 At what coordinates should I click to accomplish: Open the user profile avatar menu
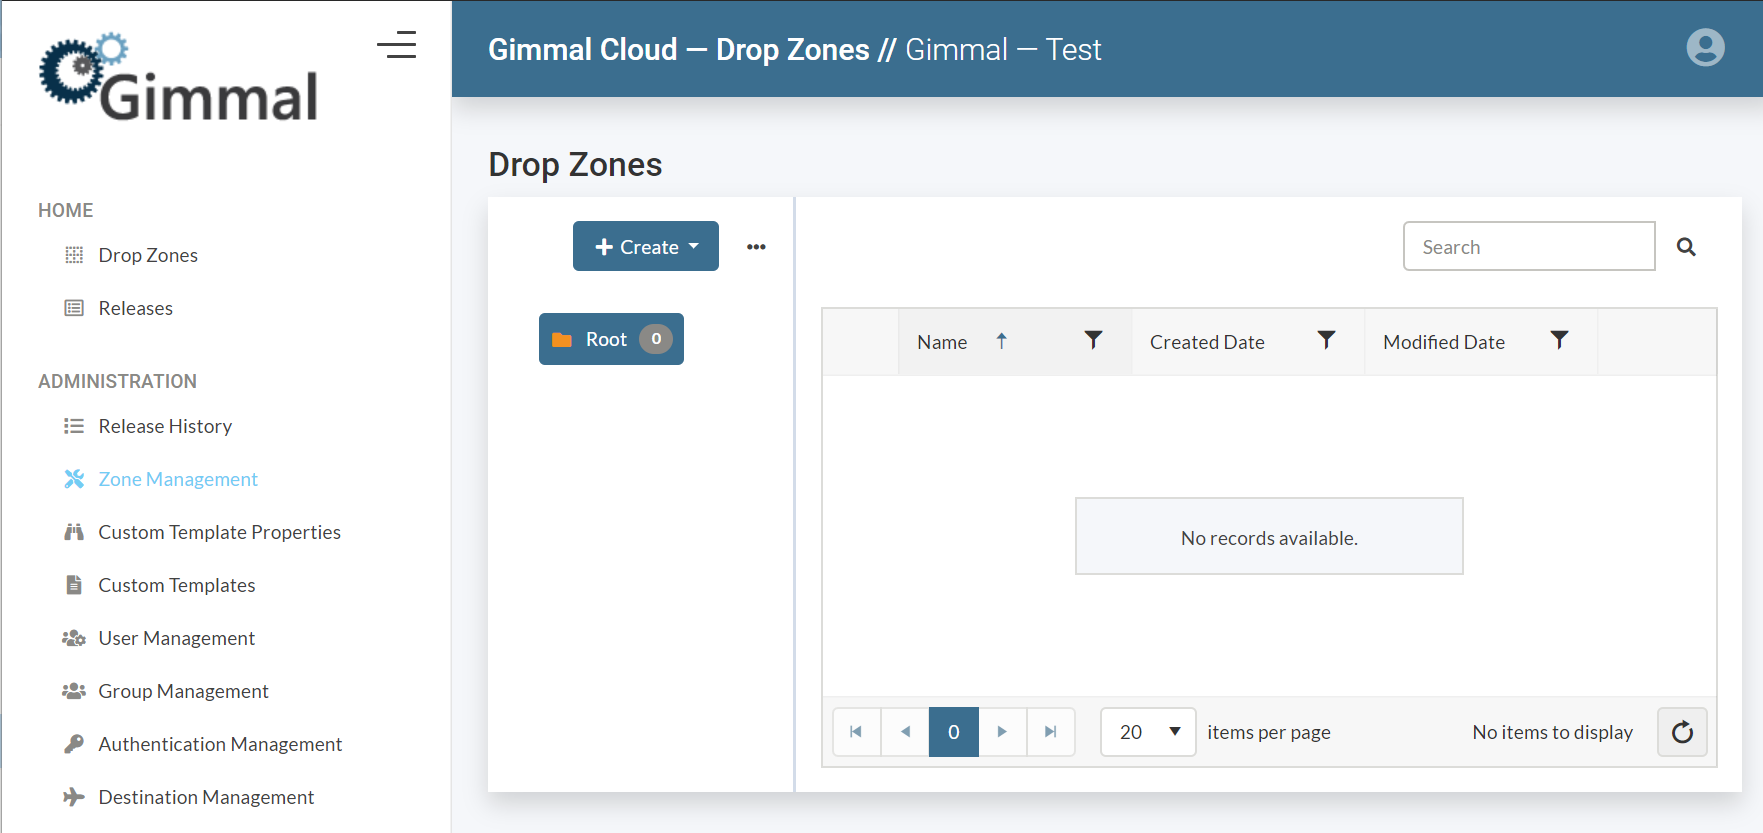point(1705,48)
